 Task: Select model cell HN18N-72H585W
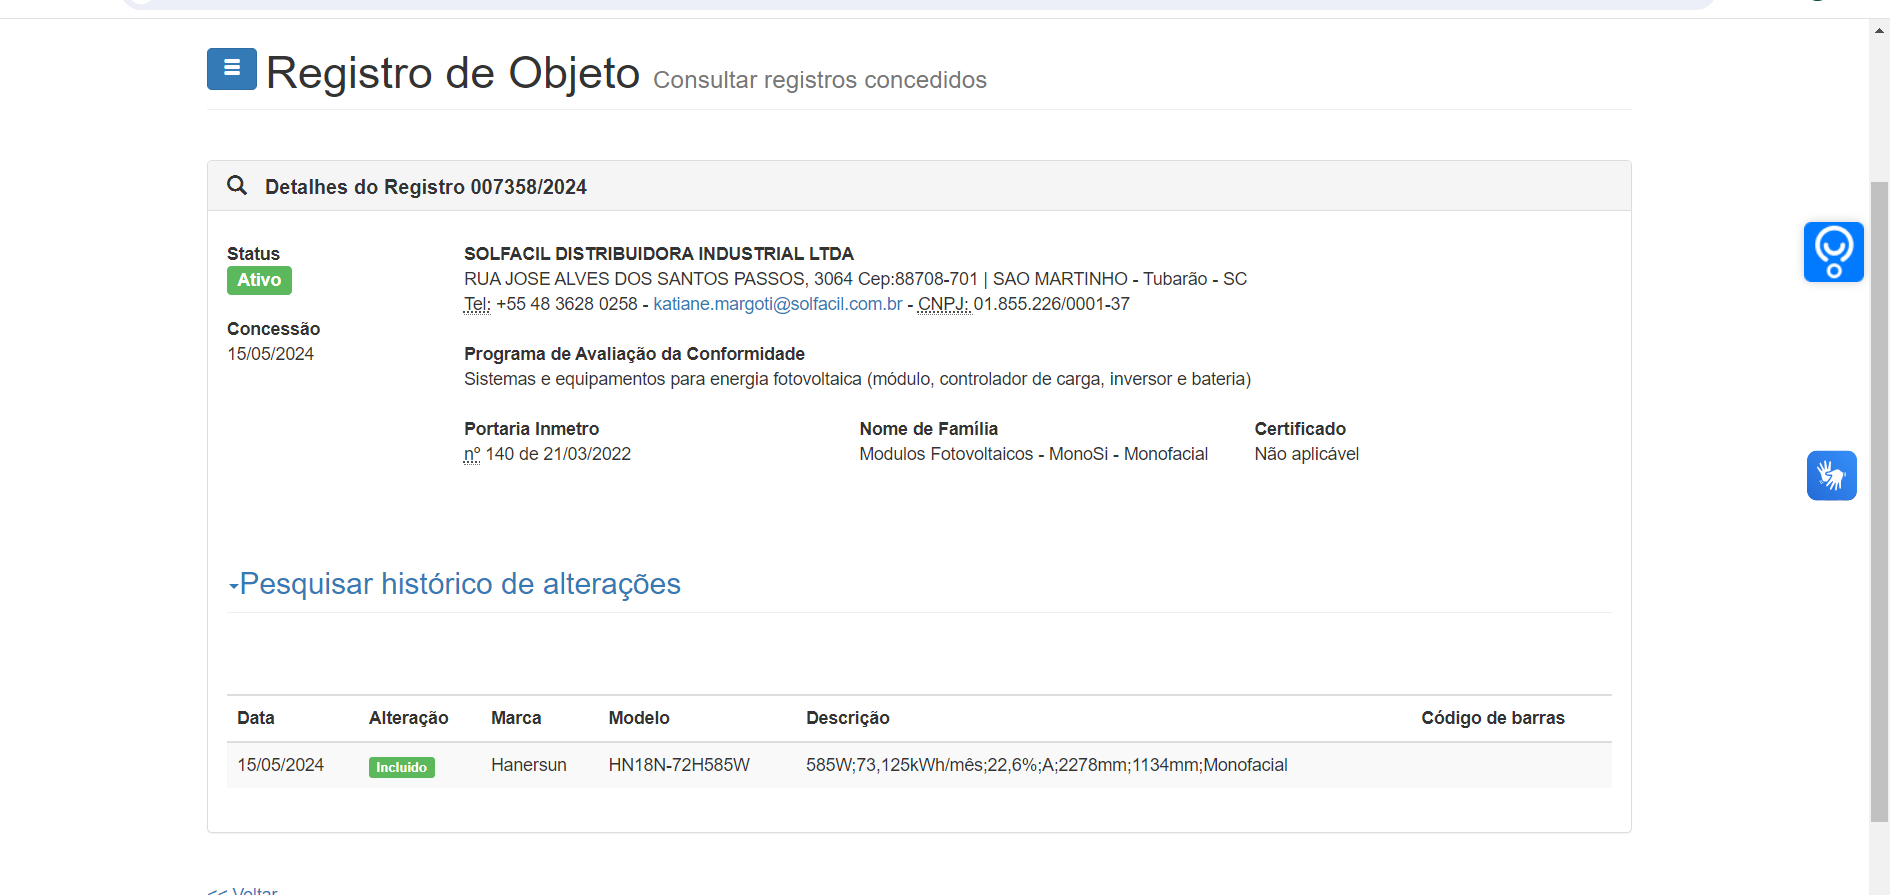pyautogui.click(x=679, y=765)
